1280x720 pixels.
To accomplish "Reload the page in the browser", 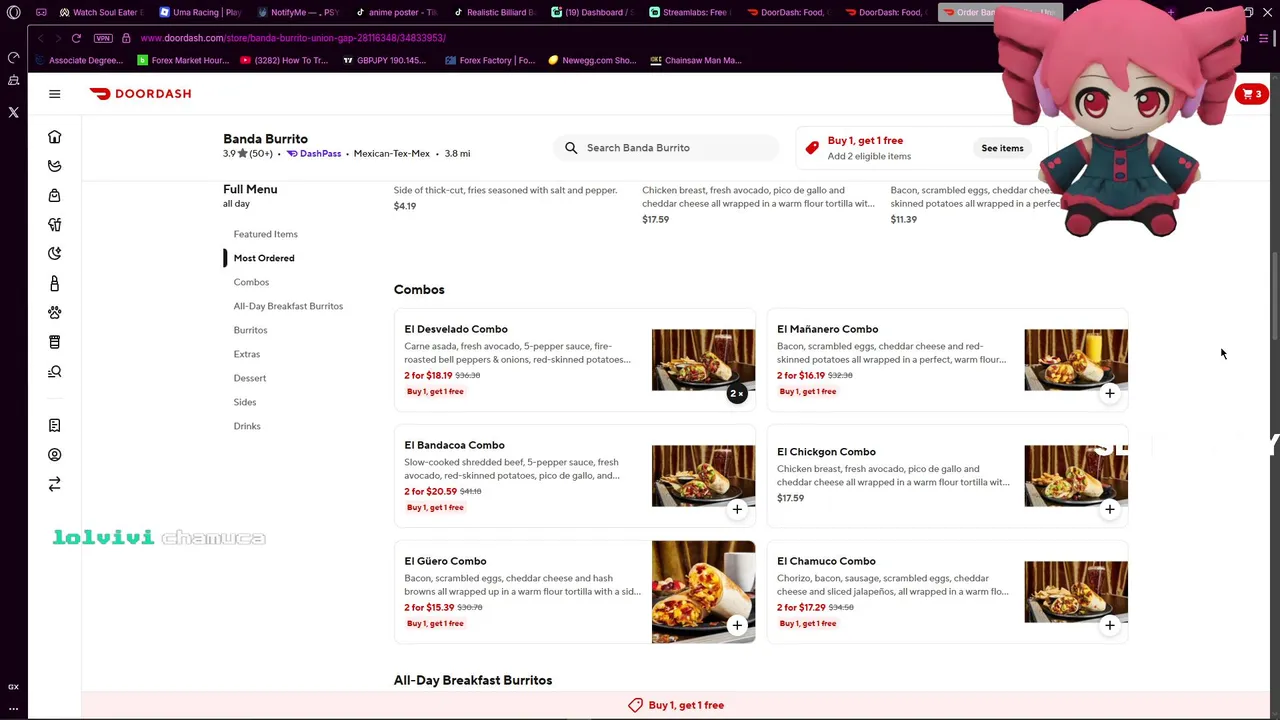I will (x=76, y=38).
